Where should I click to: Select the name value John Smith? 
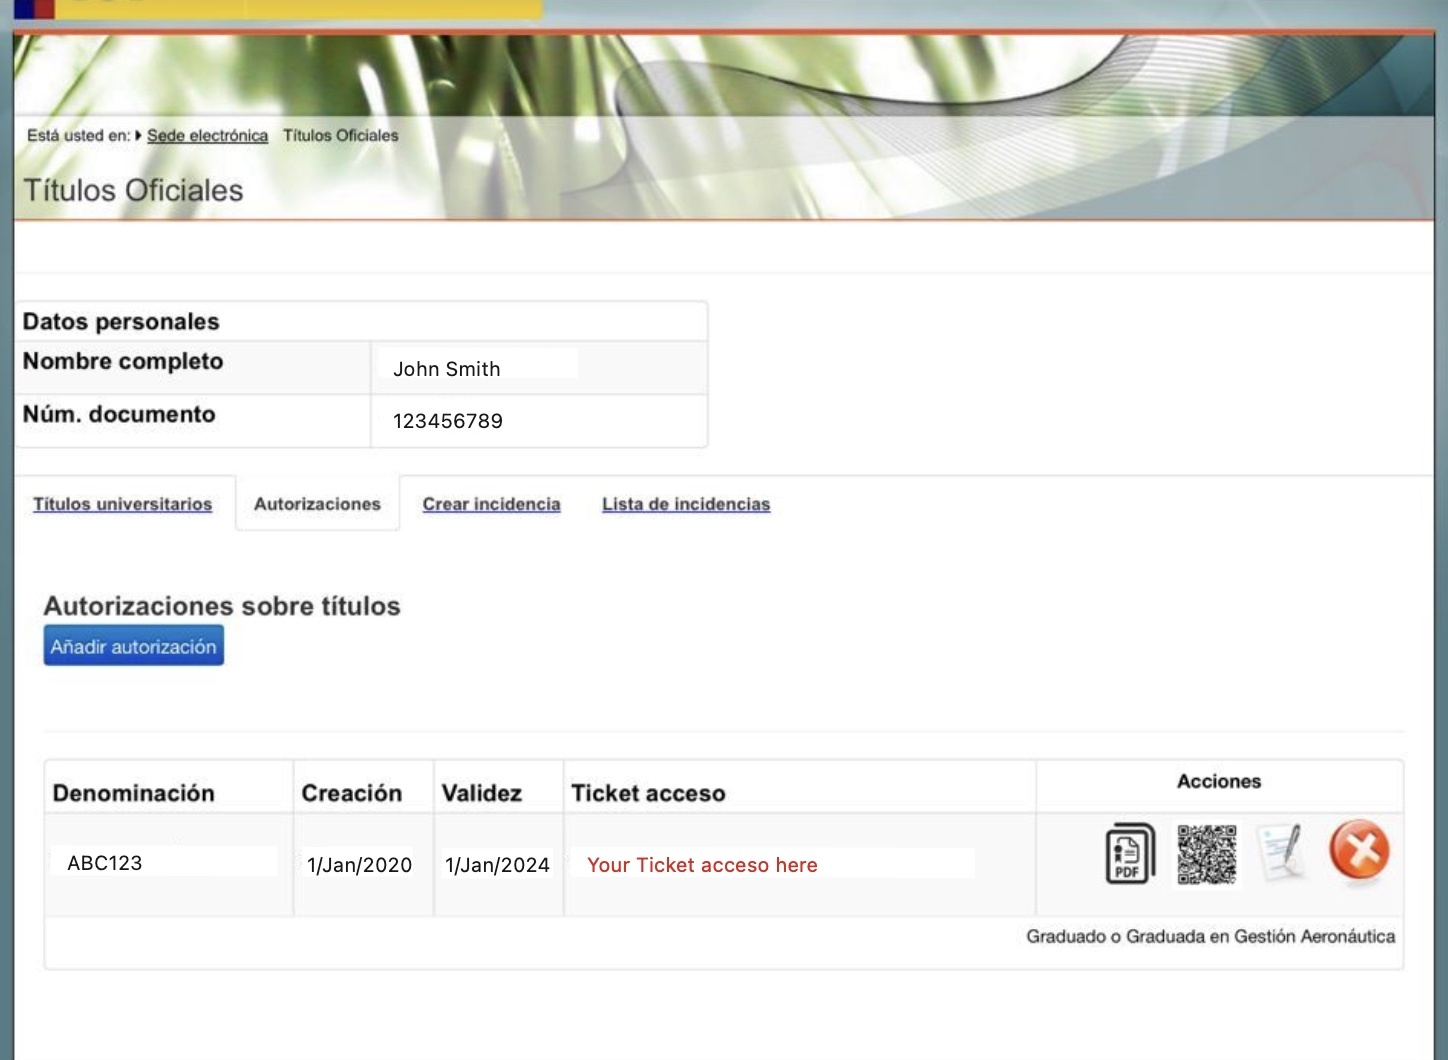[x=447, y=369]
